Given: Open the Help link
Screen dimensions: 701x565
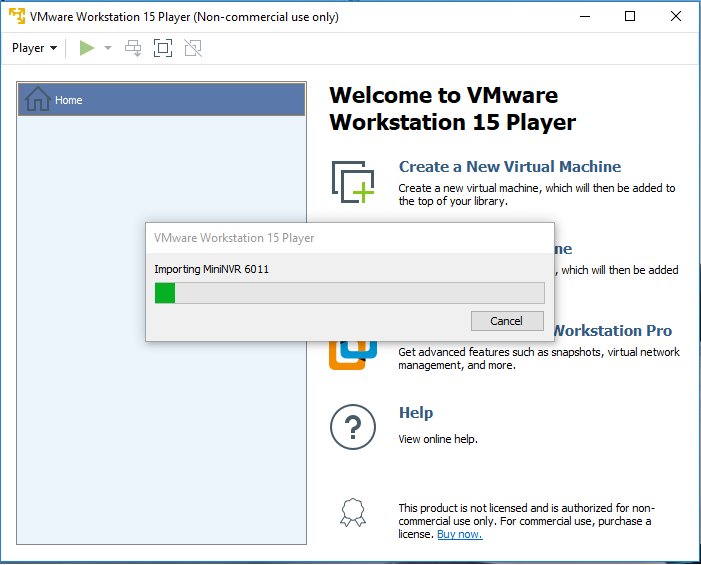Looking at the screenshot, I should click(x=416, y=412).
